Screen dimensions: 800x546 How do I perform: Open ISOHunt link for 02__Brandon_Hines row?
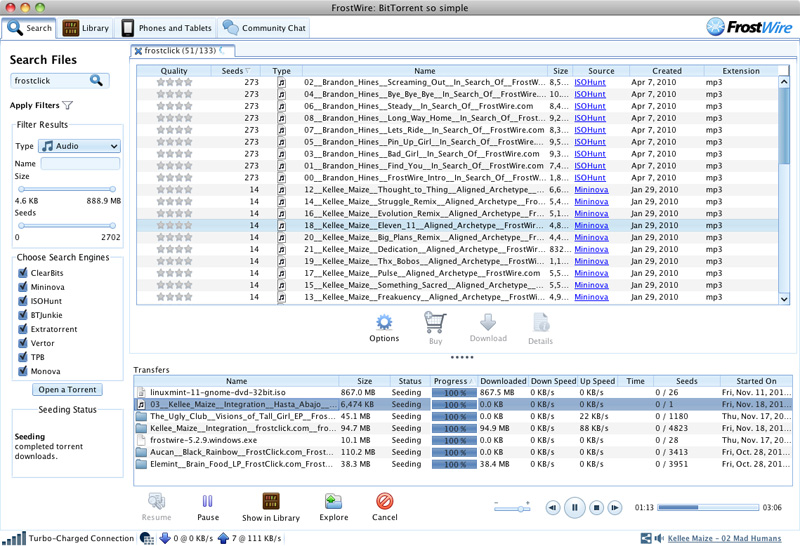pyautogui.click(x=590, y=82)
